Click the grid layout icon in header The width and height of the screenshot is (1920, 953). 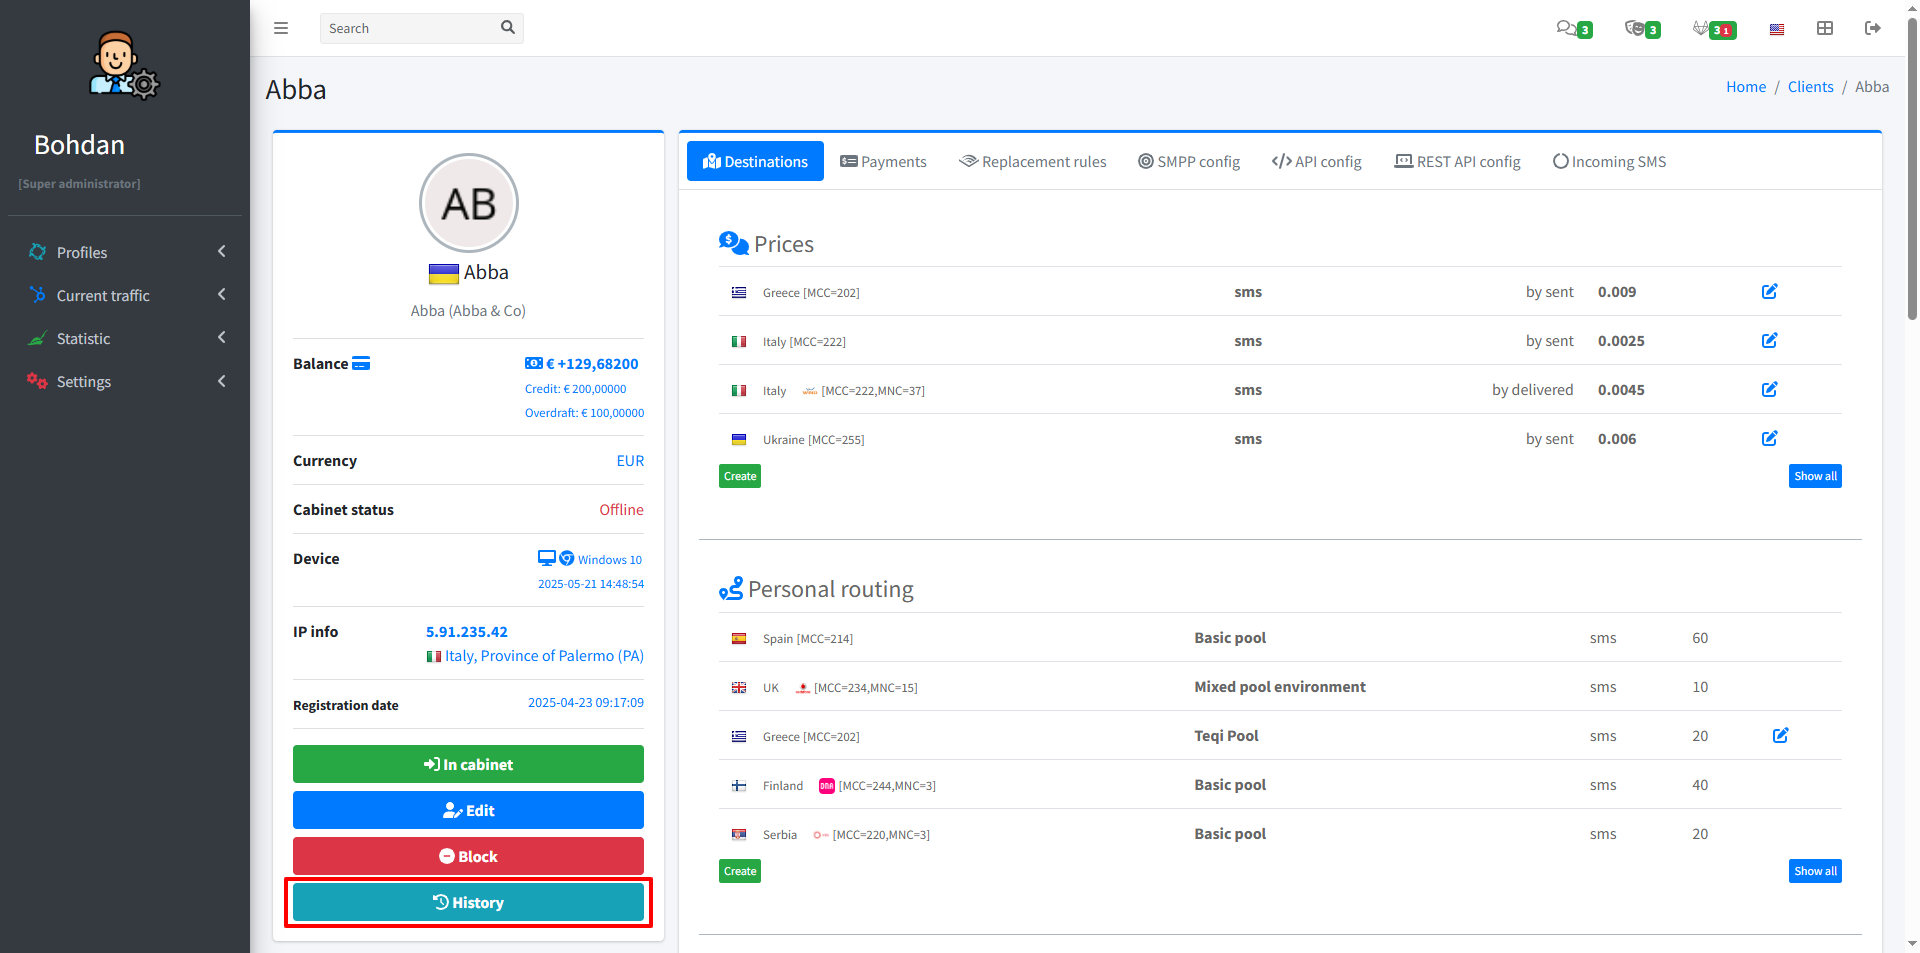tap(1825, 28)
